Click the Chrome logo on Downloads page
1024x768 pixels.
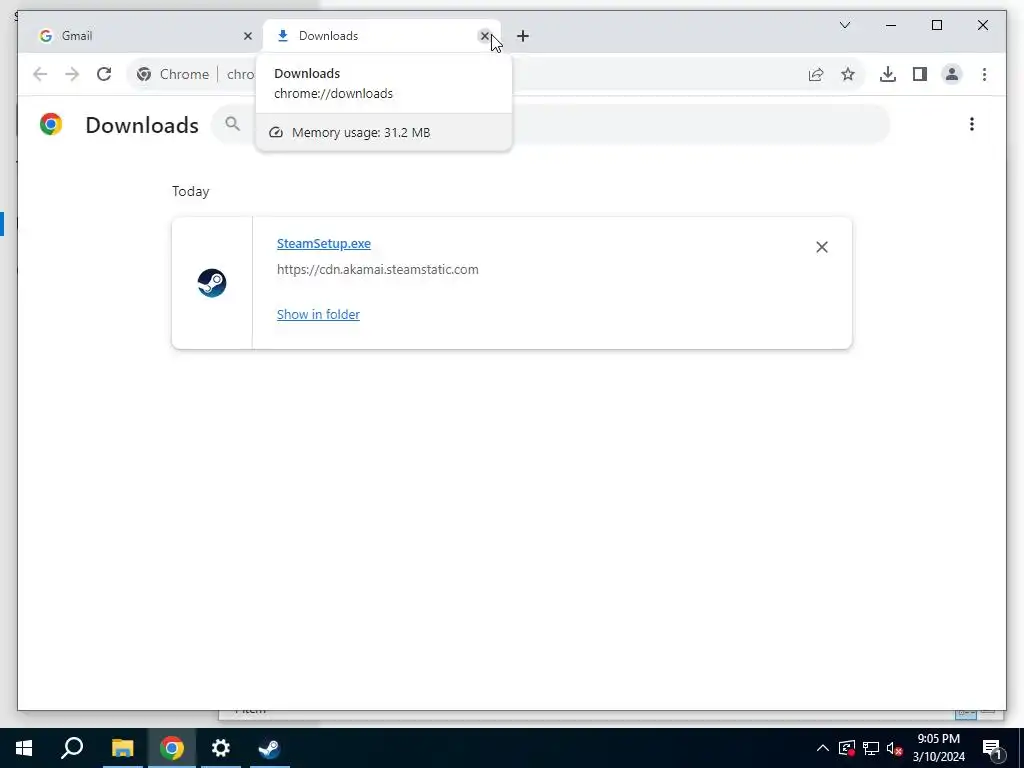(51, 124)
